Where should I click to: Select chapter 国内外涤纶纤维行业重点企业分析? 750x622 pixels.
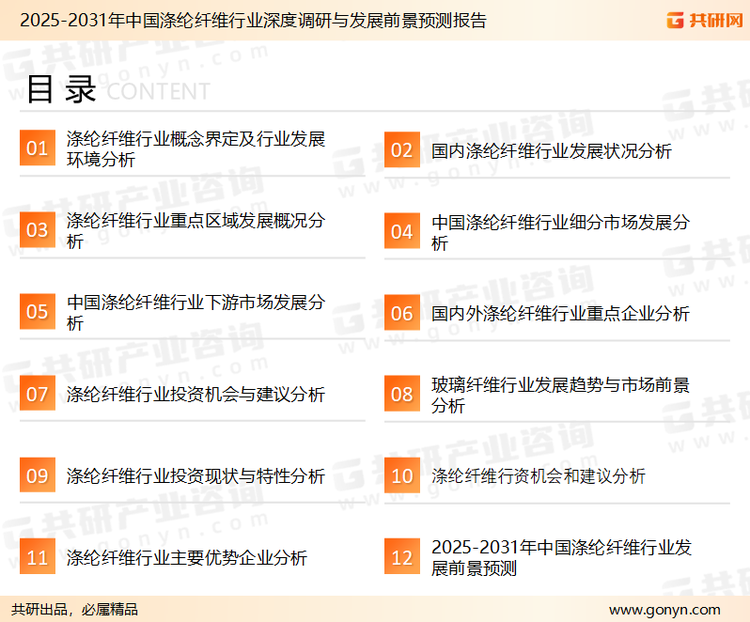(x=560, y=314)
